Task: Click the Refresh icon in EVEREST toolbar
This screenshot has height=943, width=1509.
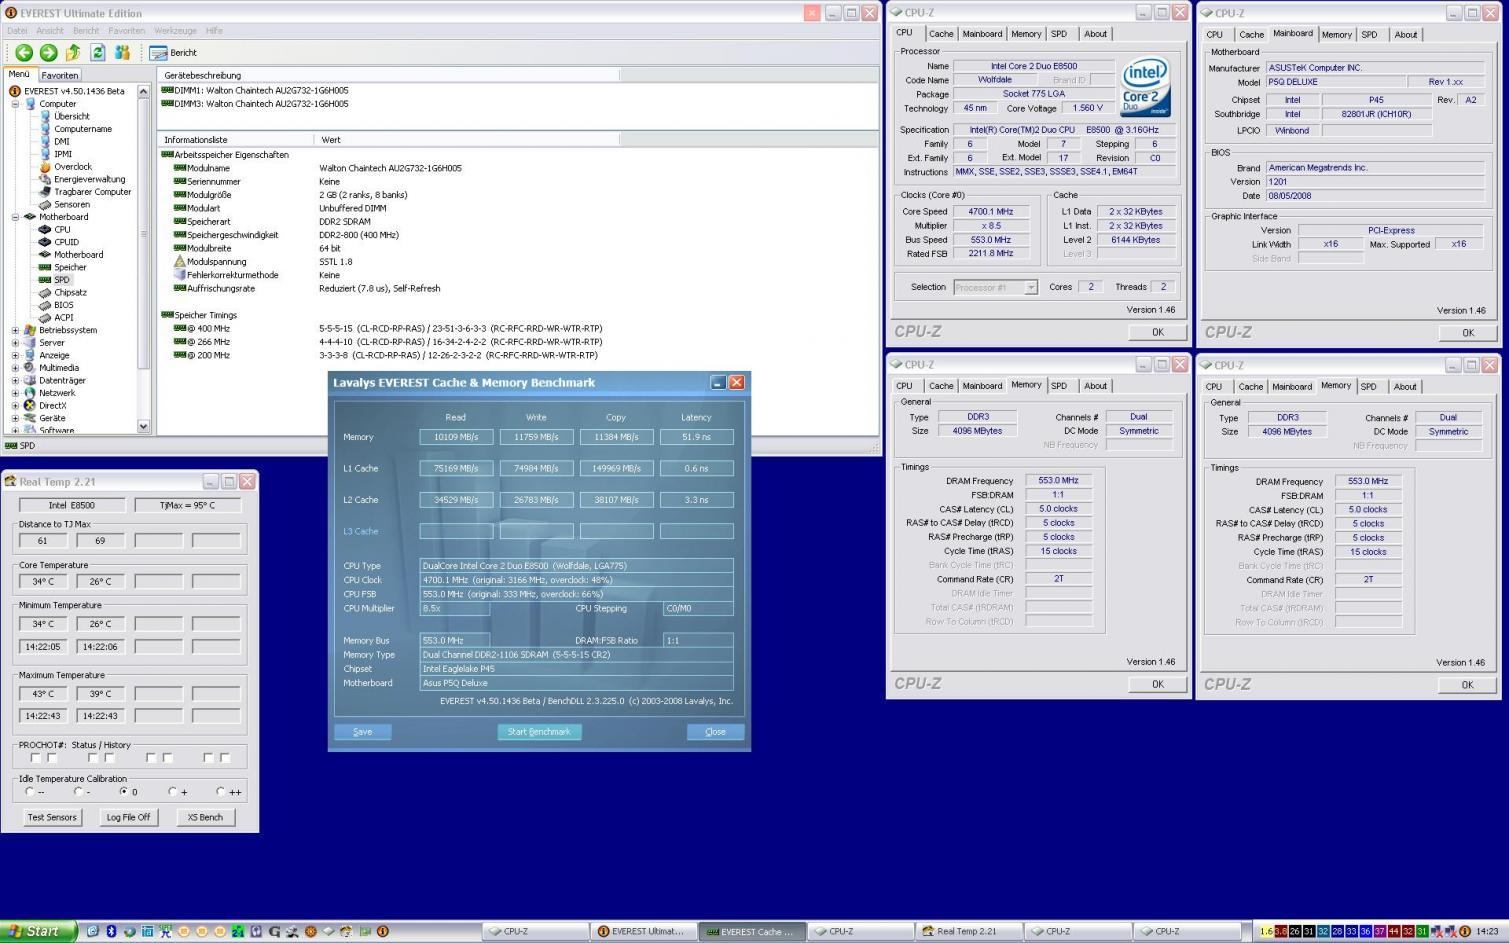Action: pos(98,52)
